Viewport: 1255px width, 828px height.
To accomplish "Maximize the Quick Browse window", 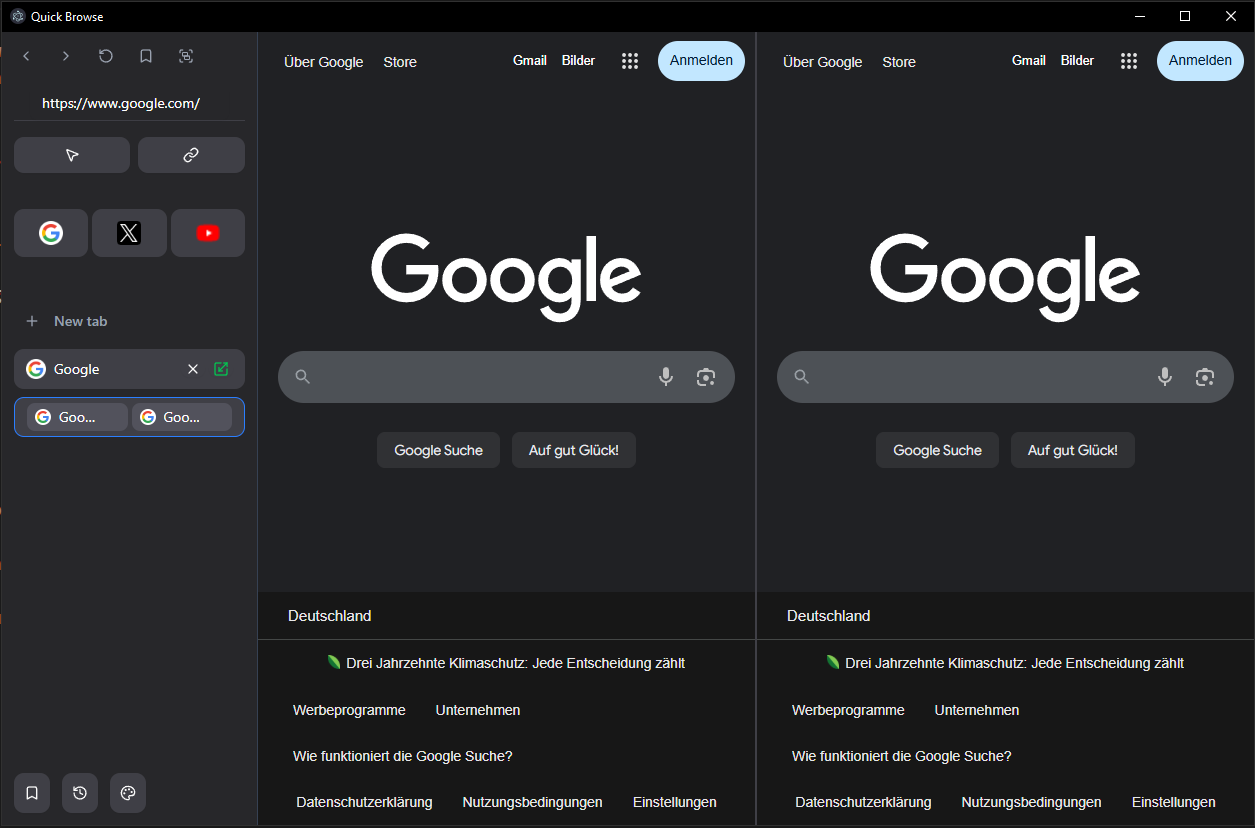I will [1185, 16].
